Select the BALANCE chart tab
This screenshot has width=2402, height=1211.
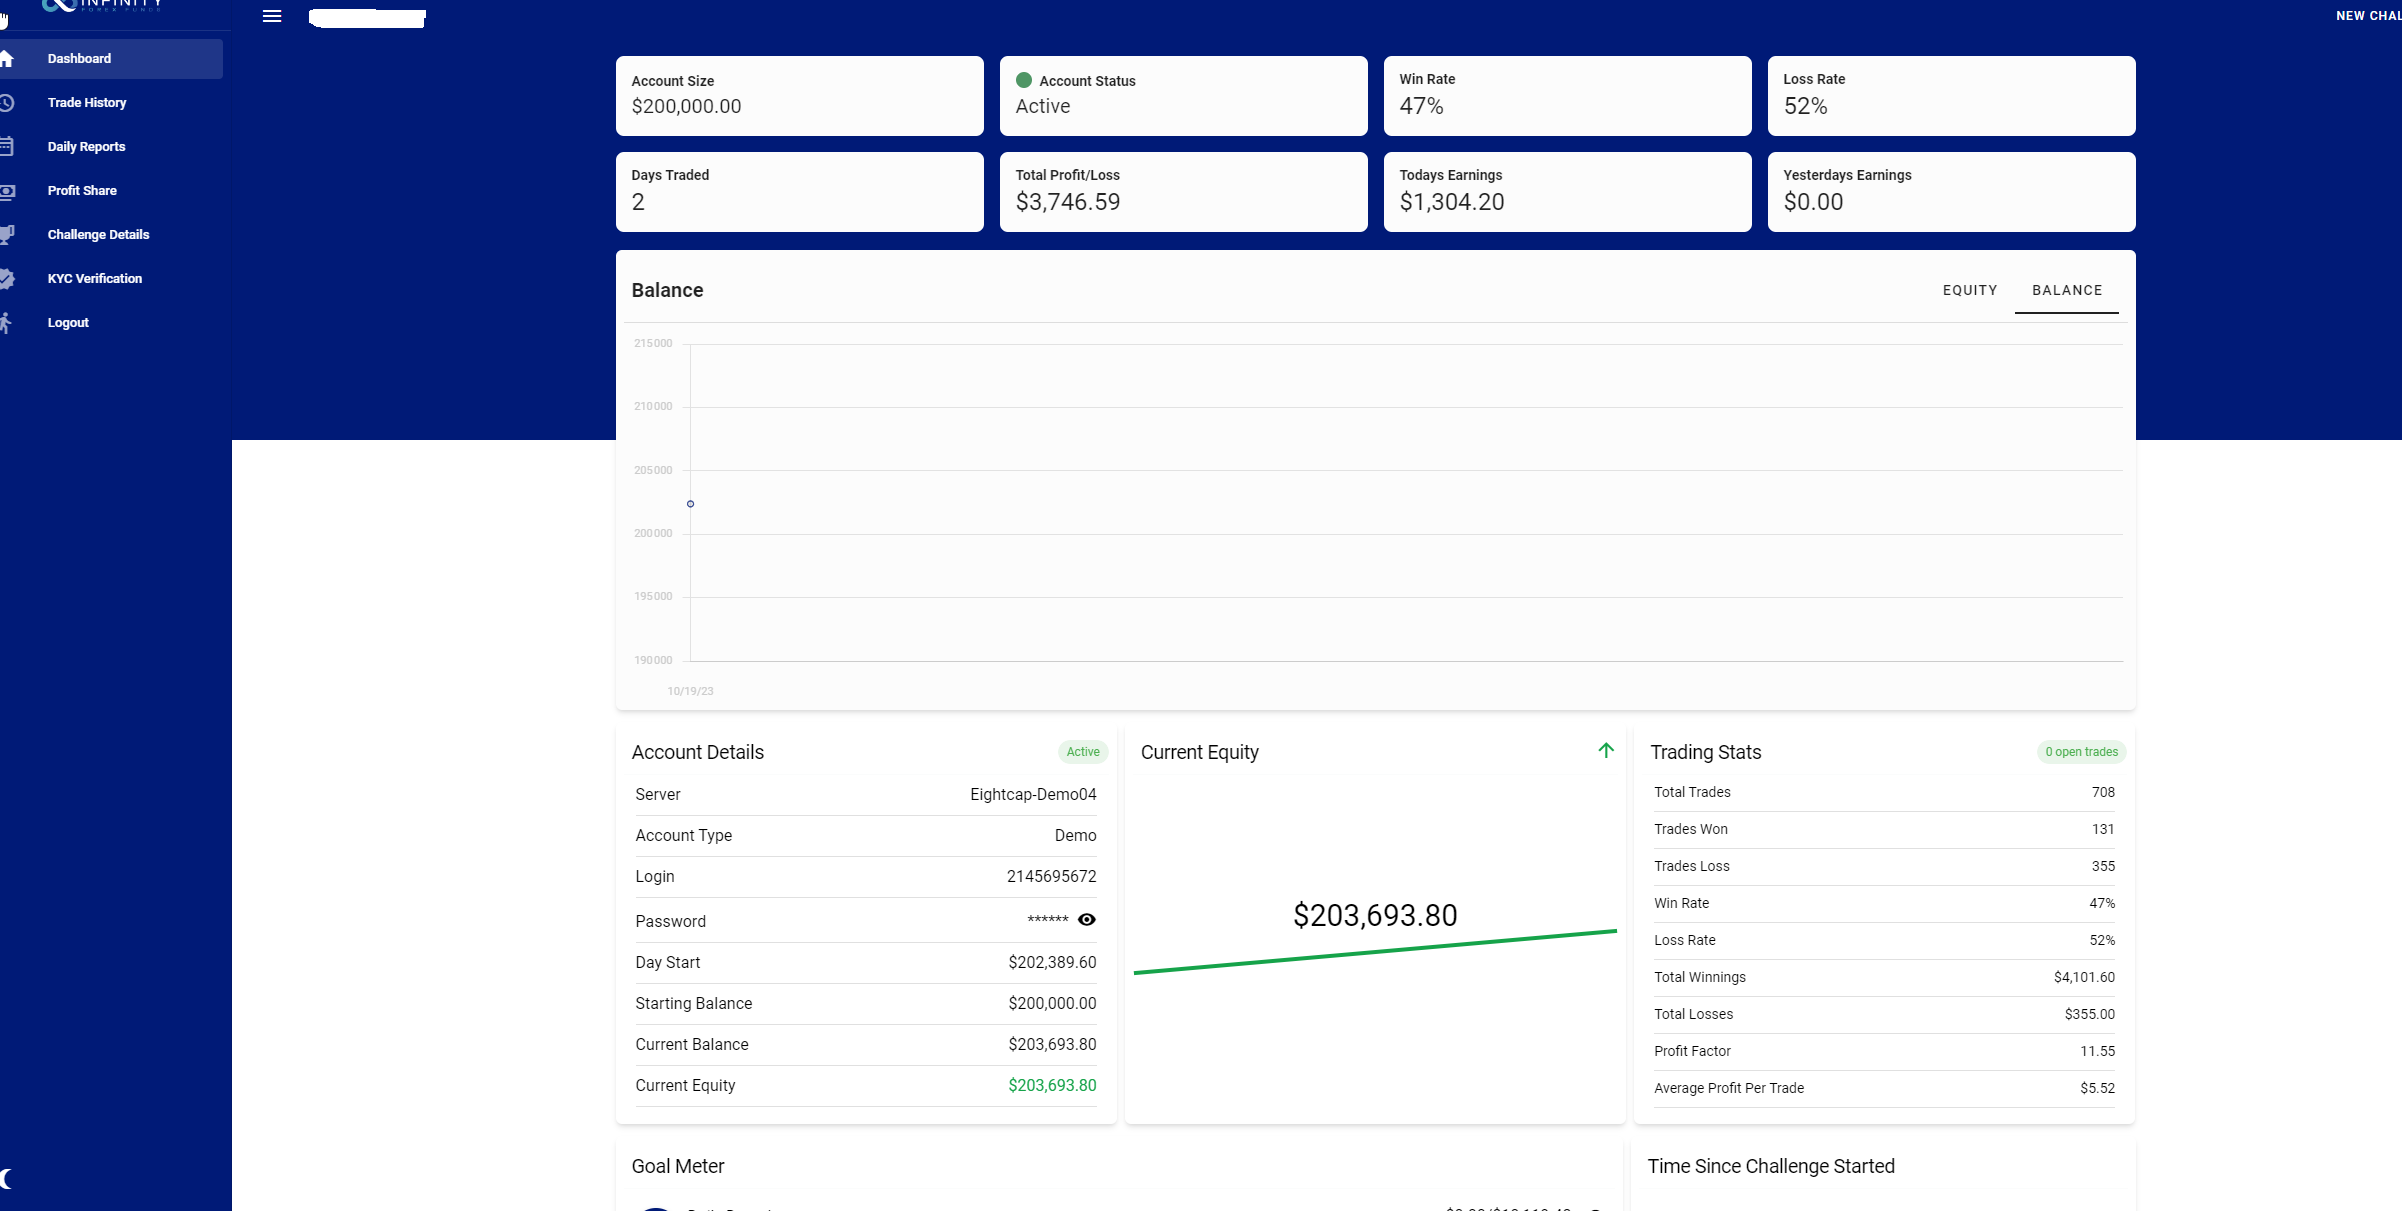[2066, 290]
